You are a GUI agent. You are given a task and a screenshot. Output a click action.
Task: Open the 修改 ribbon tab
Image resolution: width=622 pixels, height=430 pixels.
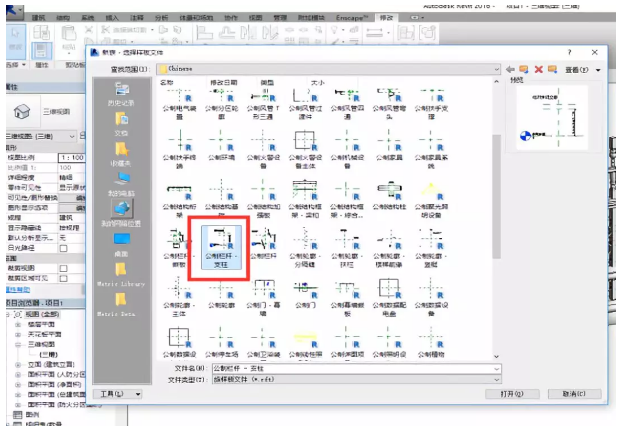pos(386,17)
